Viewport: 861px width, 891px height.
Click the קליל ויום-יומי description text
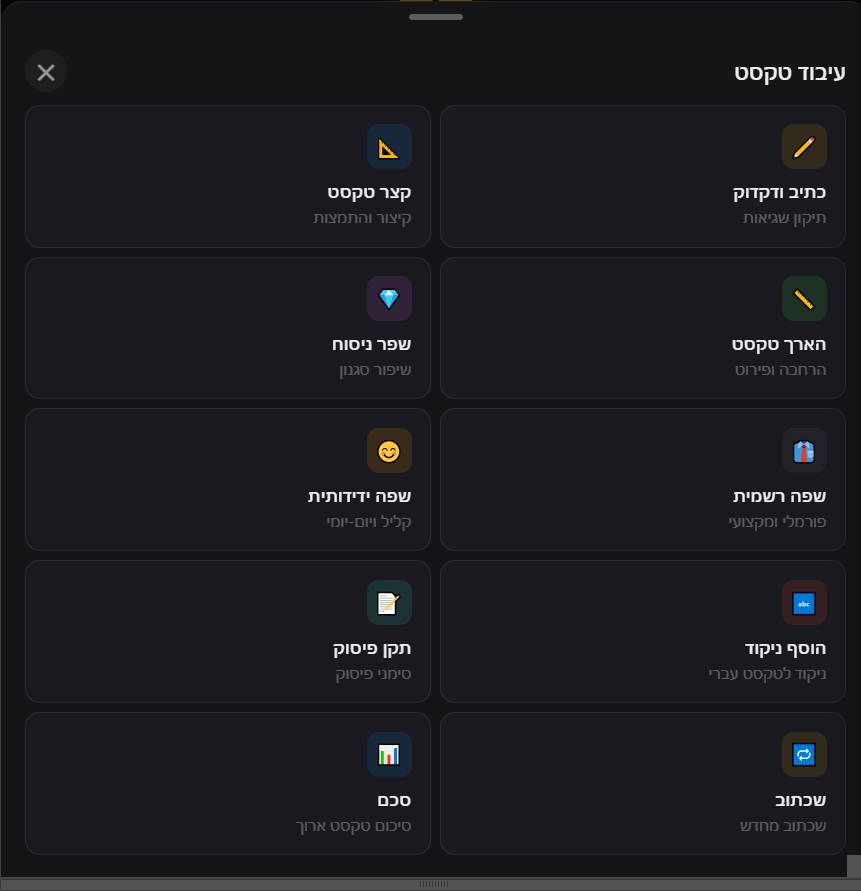368,522
